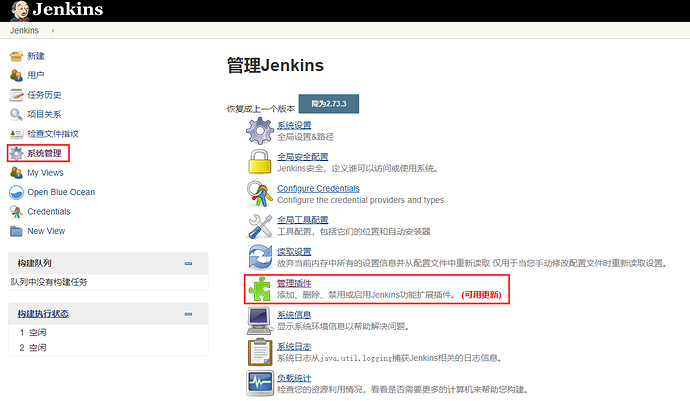Image resolution: width=690 pixels, height=401 pixels.
Task: Open the 新建 sidebar link
Action: click(x=36, y=56)
